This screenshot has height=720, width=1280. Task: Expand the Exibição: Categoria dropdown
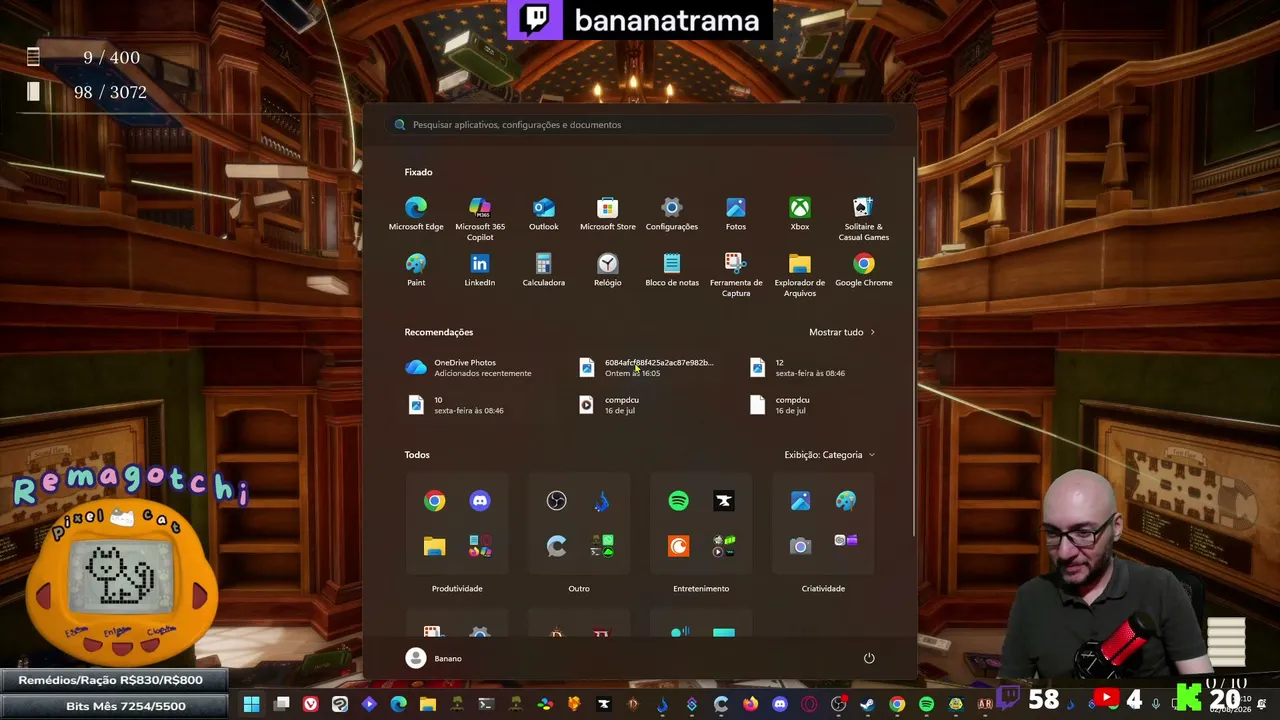(x=830, y=455)
